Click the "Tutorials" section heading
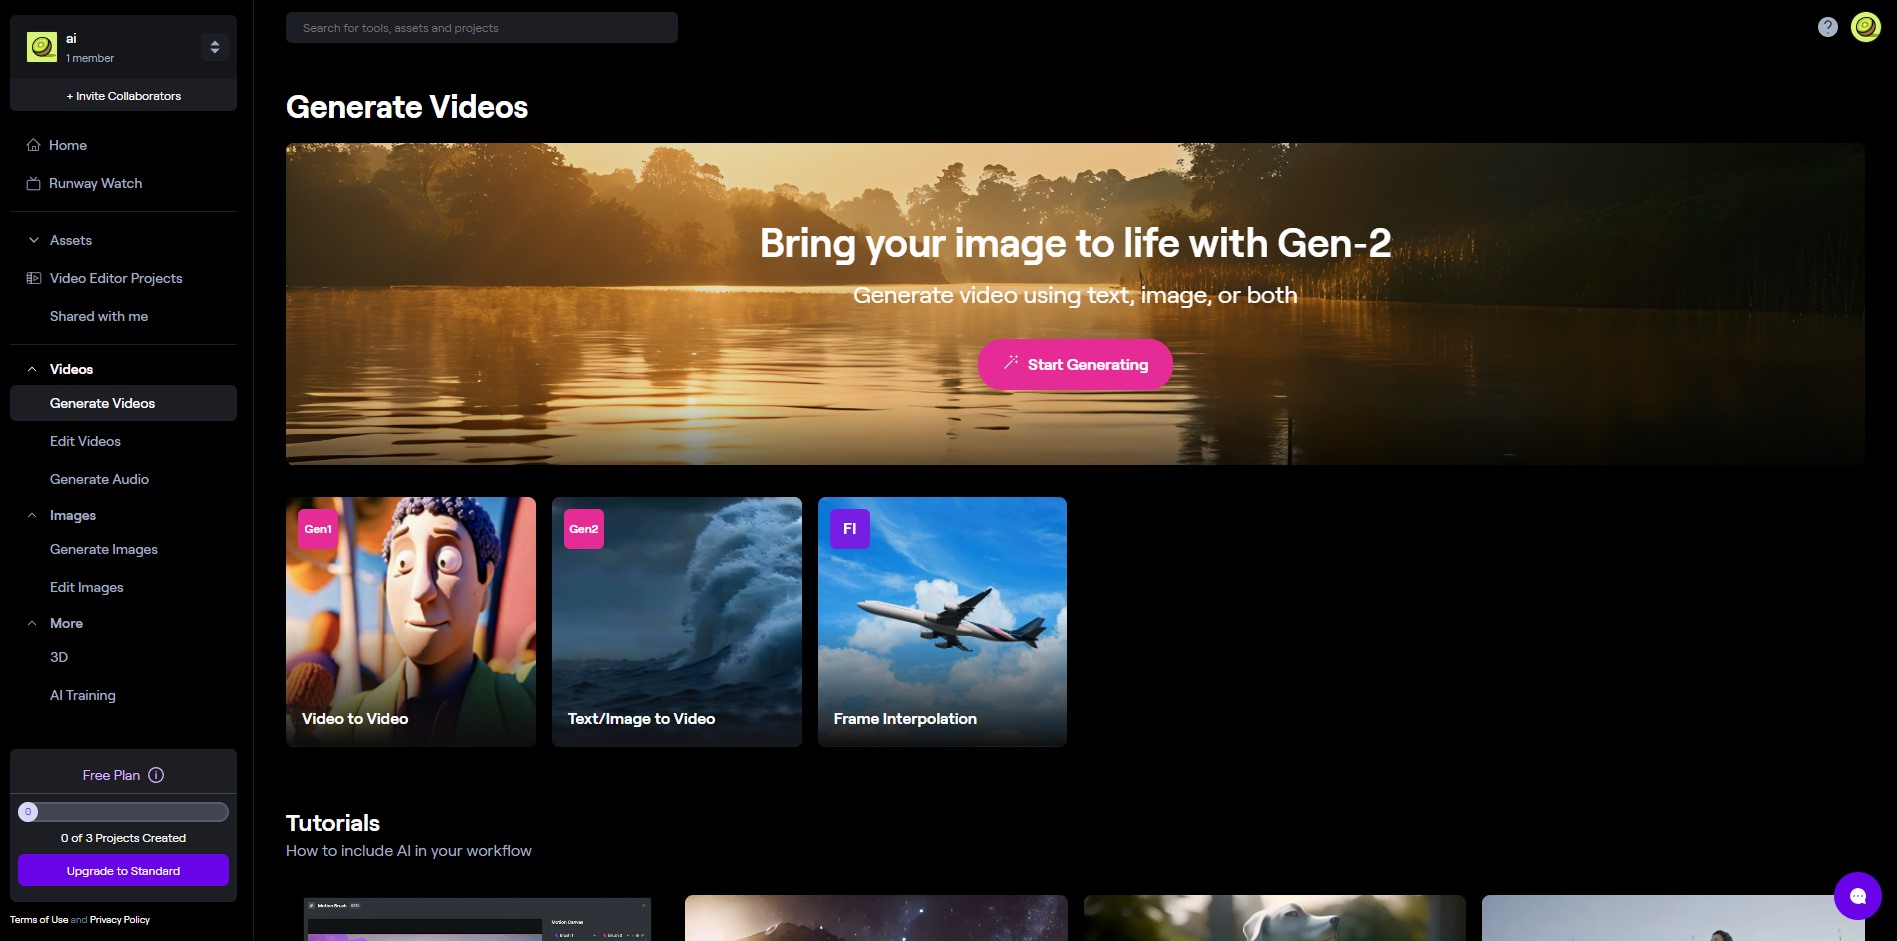 pyautogui.click(x=333, y=823)
